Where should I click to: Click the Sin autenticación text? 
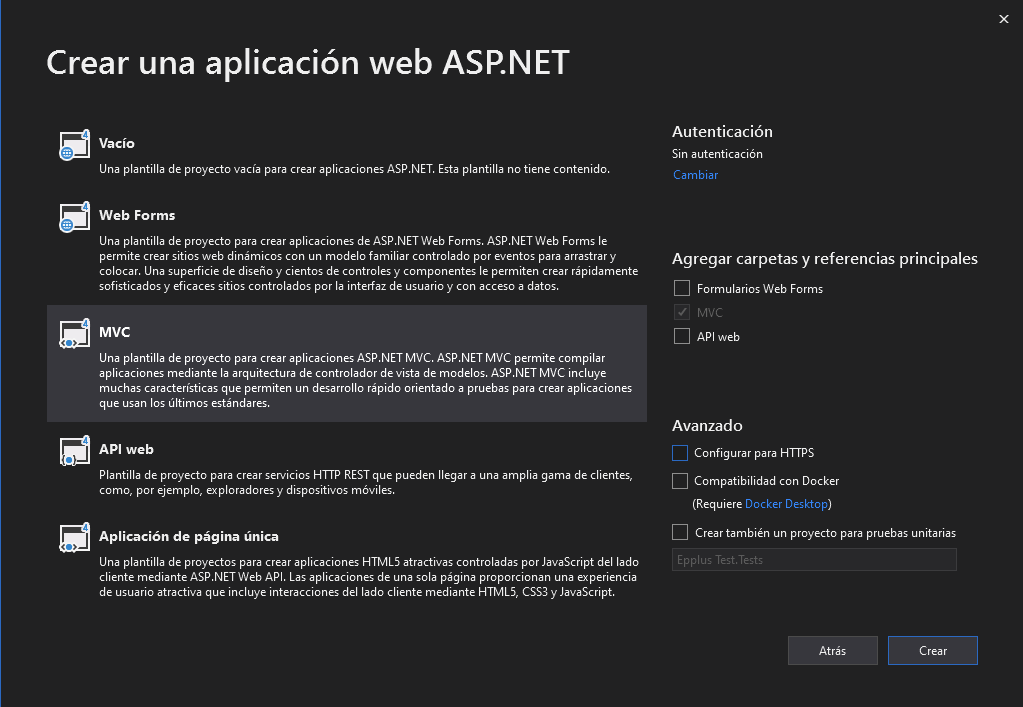[717, 154]
